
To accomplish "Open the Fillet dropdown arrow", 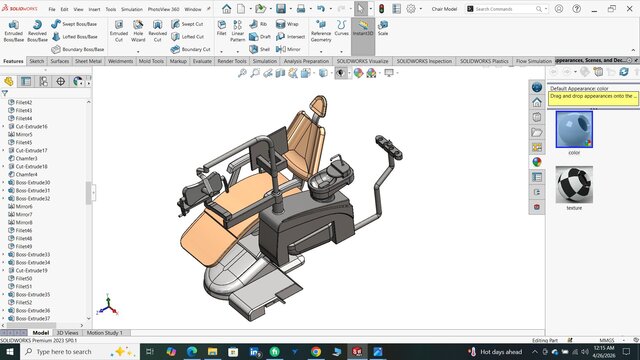I will pyautogui.click(x=222, y=52).
